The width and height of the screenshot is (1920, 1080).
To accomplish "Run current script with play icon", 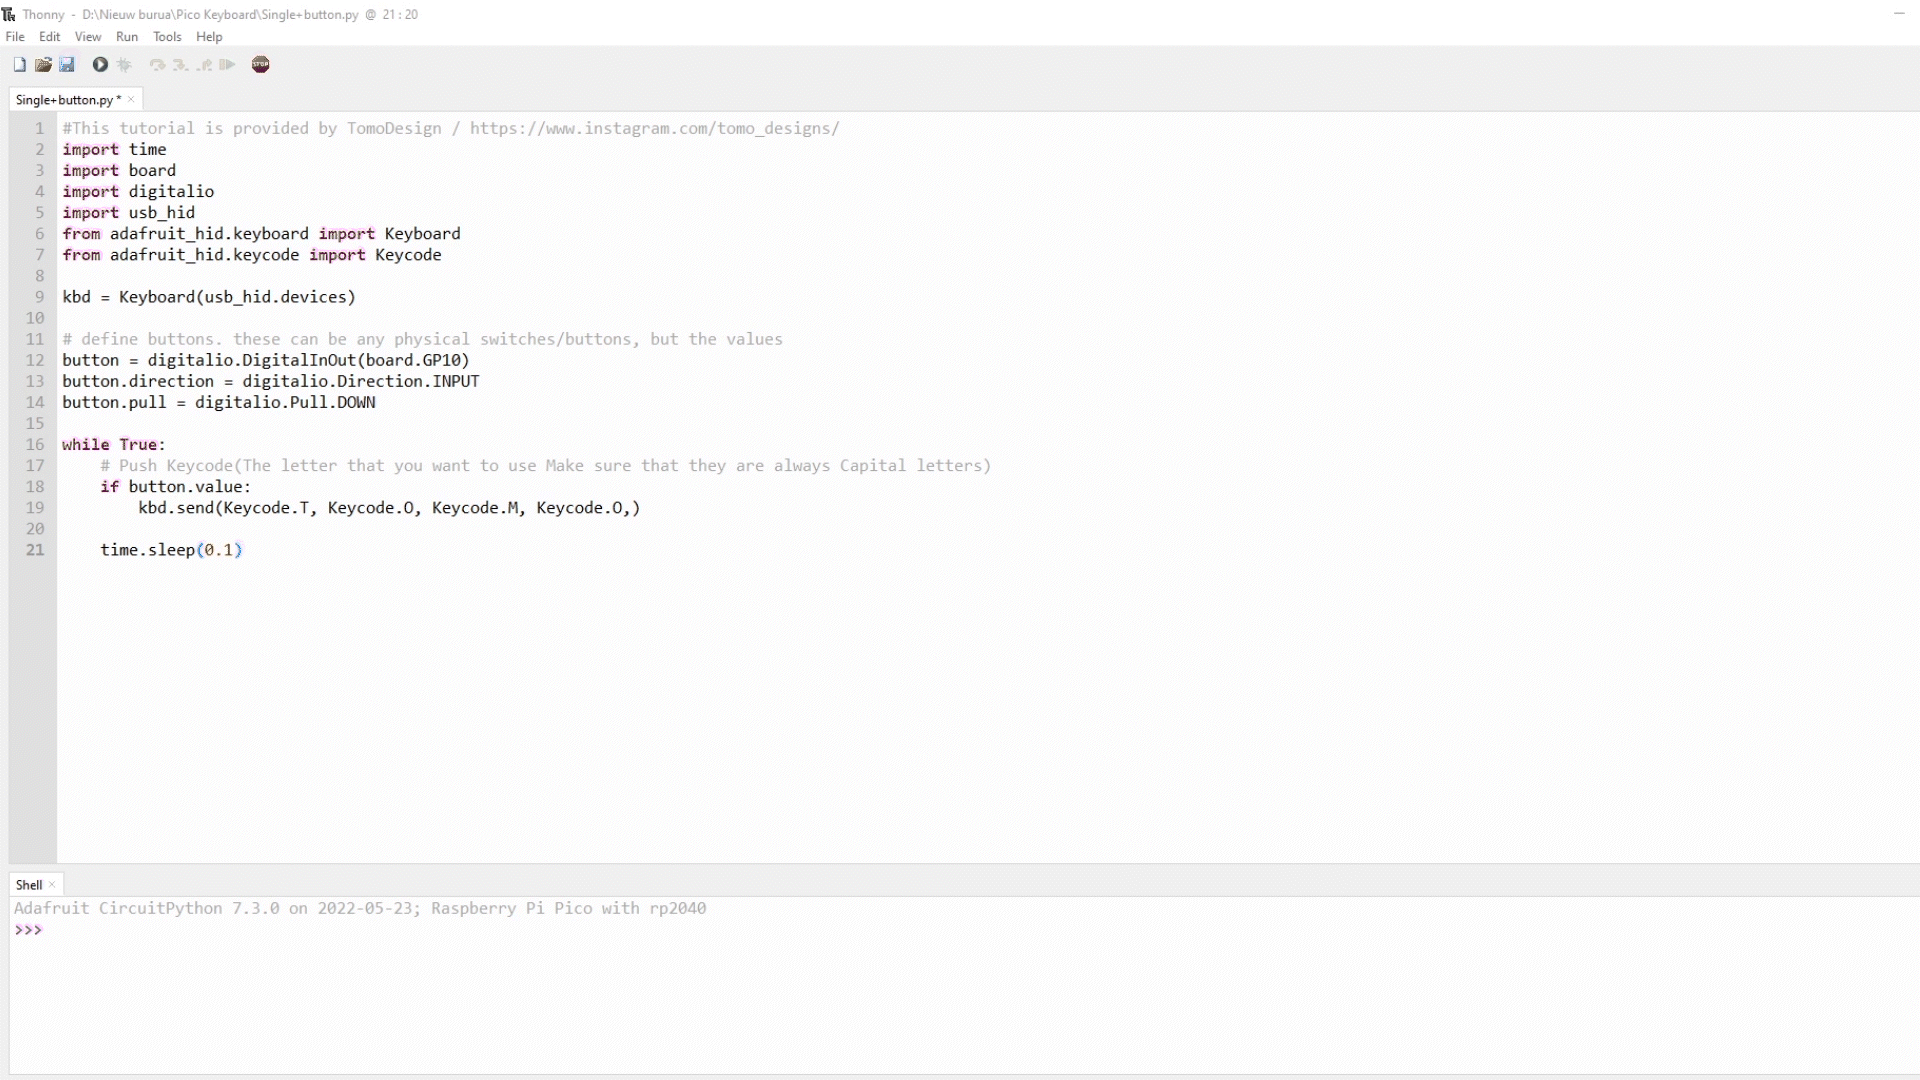I will point(100,65).
